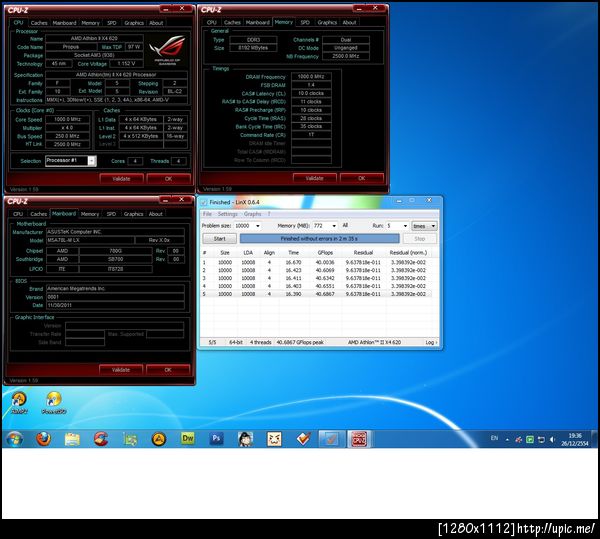Open the Log link in LinX status bar

(431, 342)
